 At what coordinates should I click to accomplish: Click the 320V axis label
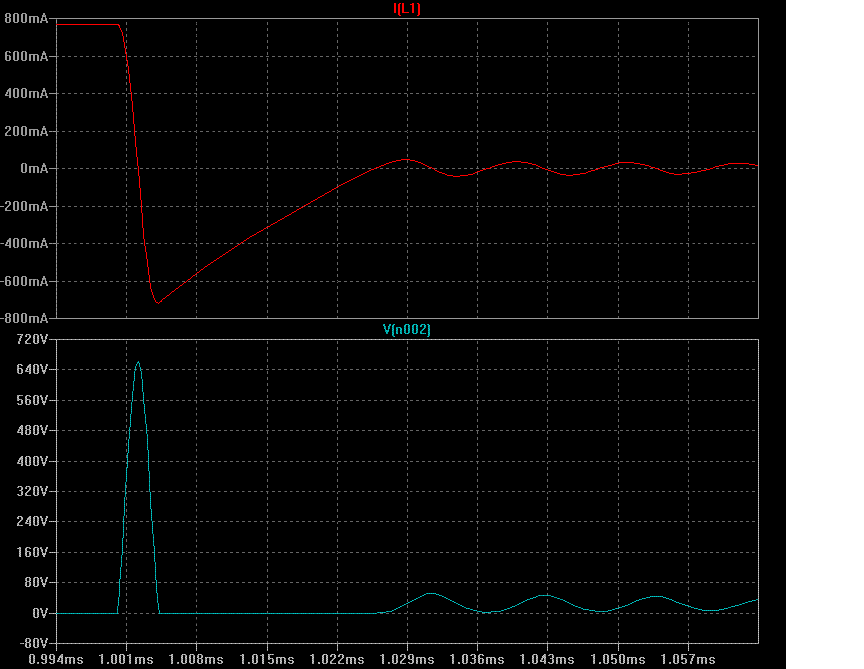click(33, 492)
